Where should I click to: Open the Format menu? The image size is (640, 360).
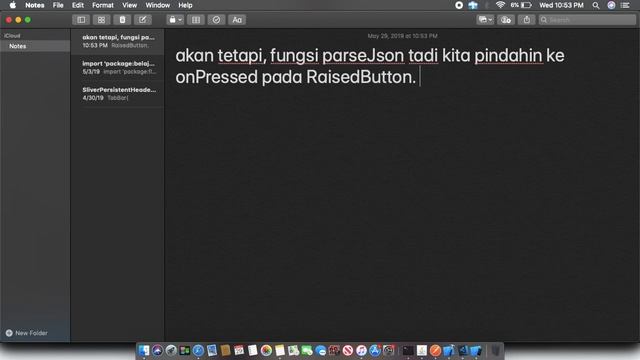[x=102, y=5]
